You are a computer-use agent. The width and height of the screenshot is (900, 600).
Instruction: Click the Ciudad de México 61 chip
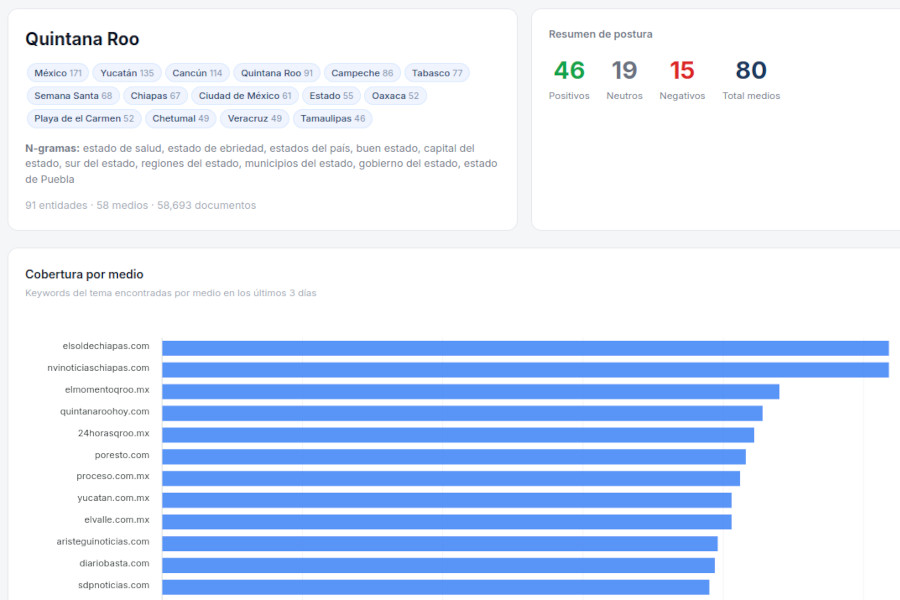[245, 96]
